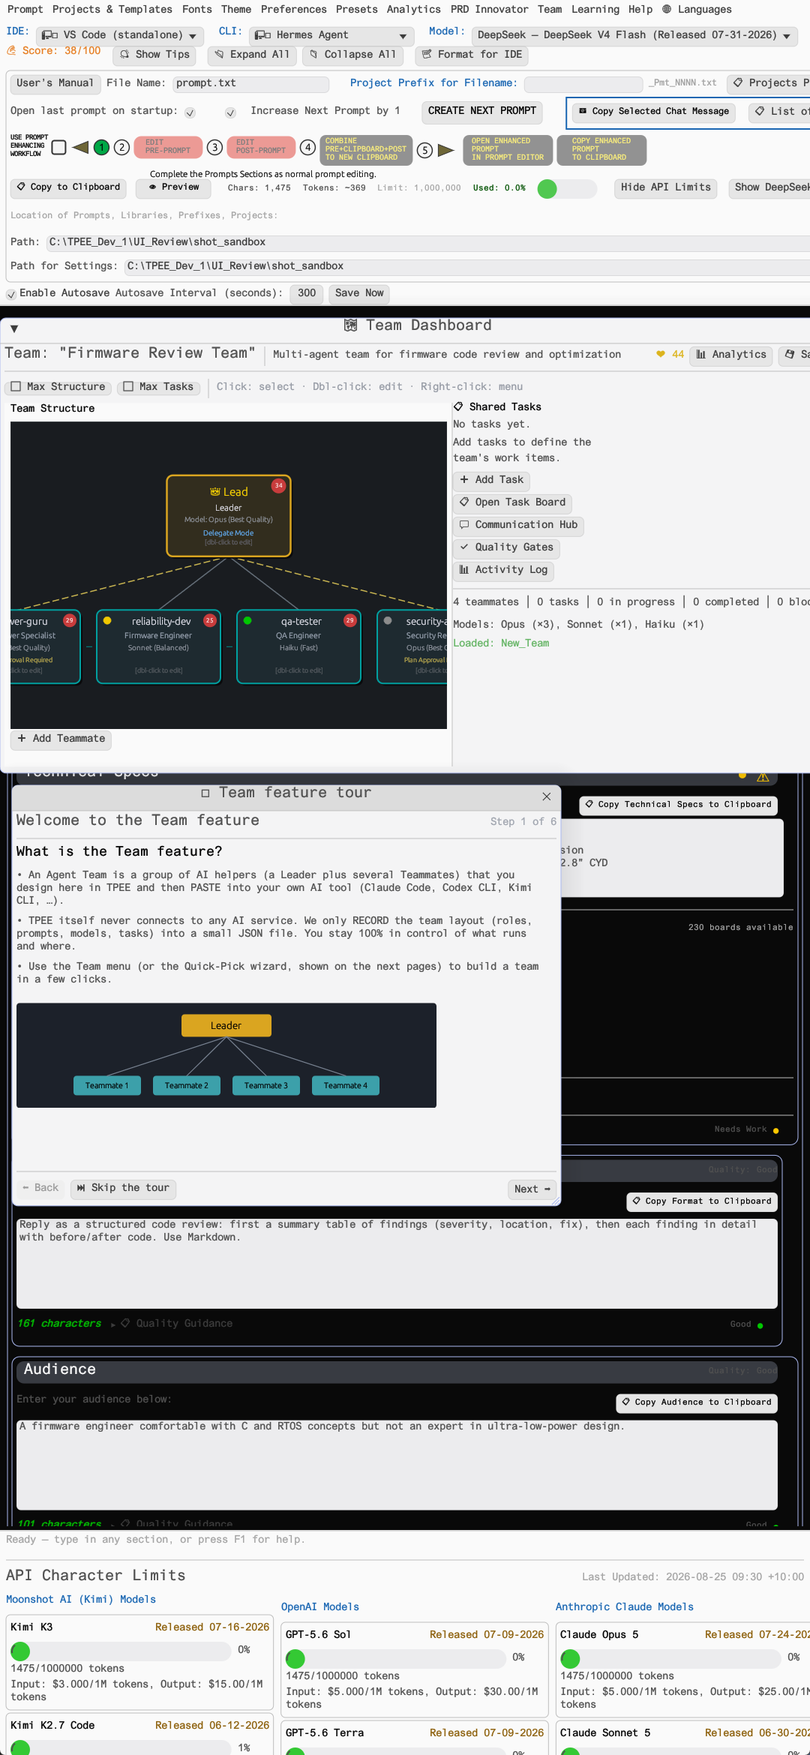Viewport: 810px width, 1755px height.
Task: Click the Path for Settings field
Action: point(467,266)
